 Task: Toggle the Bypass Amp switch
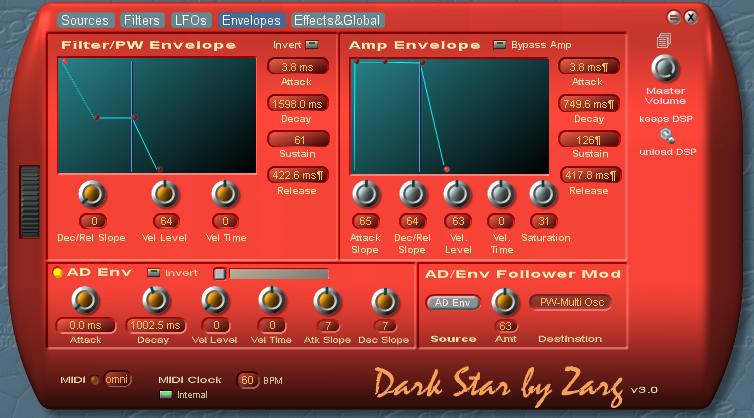tap(500, 45)
